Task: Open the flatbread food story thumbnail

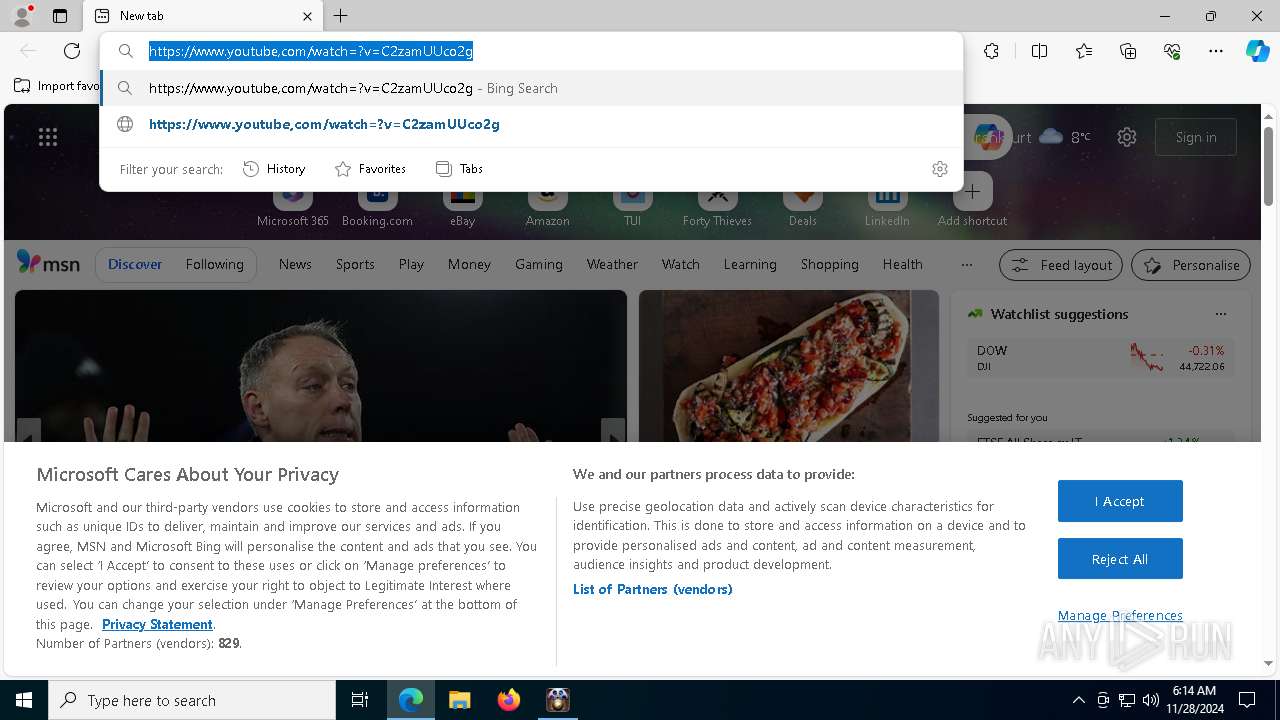Action: (x=789, y=366)
